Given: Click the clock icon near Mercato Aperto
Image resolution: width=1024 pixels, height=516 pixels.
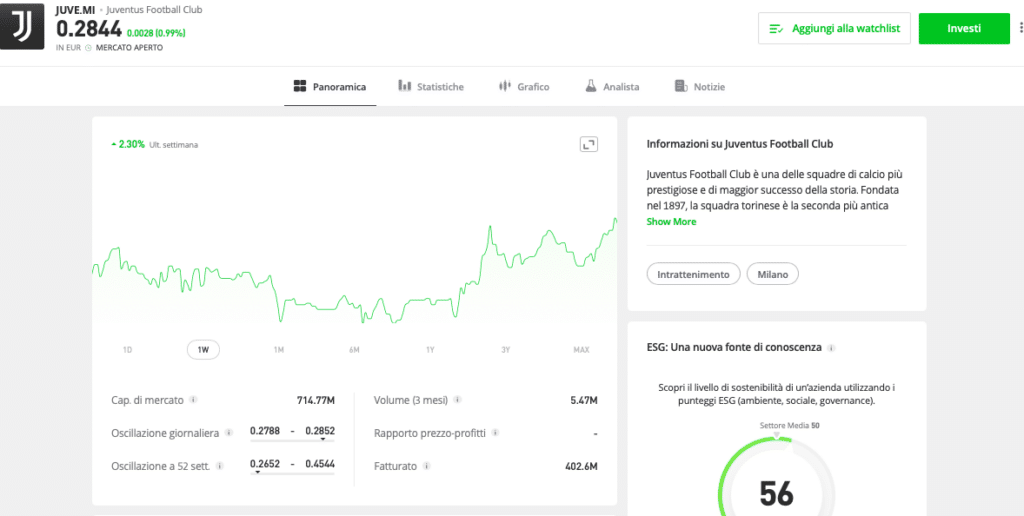Looking at the screenshot, I should click(x=89, y=48).
